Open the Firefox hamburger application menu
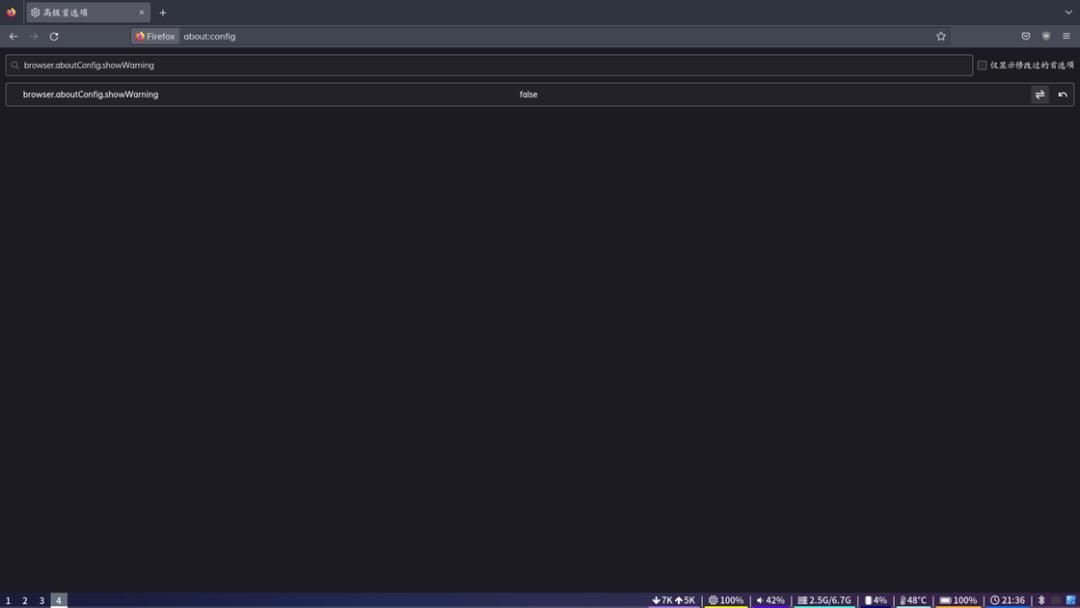The height and width of the screenshot is (608, 1080). (1066, 36)
